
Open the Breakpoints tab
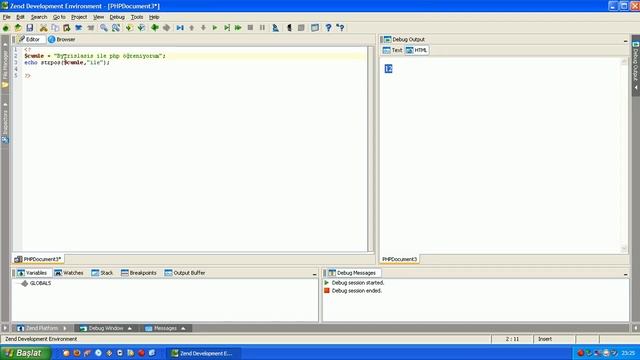139,273
